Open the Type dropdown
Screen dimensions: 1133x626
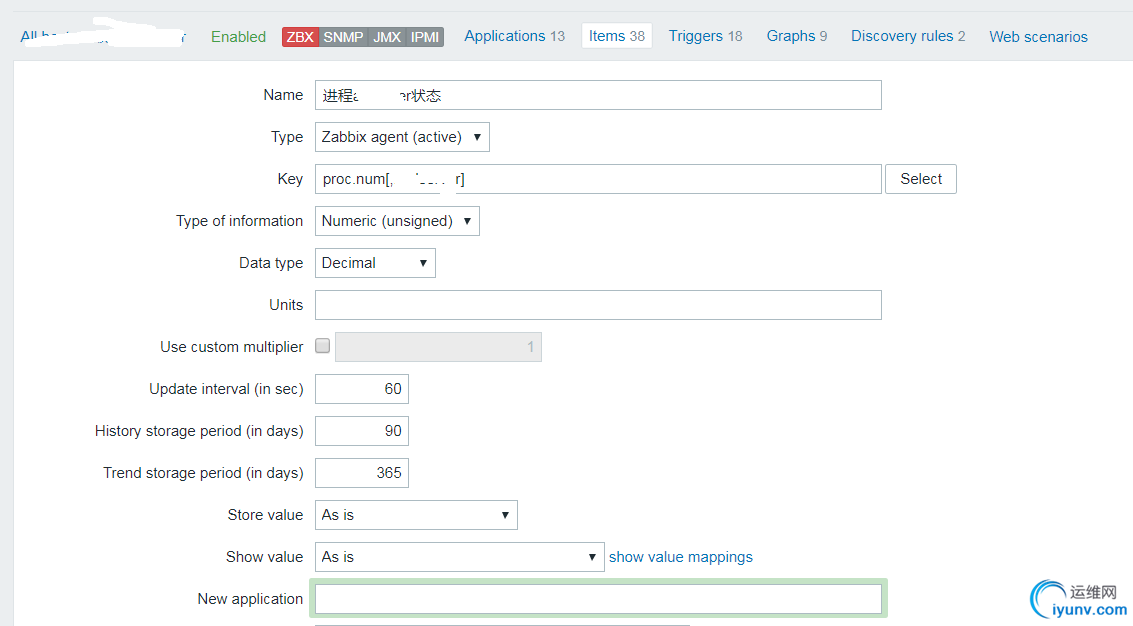point(402,137)
